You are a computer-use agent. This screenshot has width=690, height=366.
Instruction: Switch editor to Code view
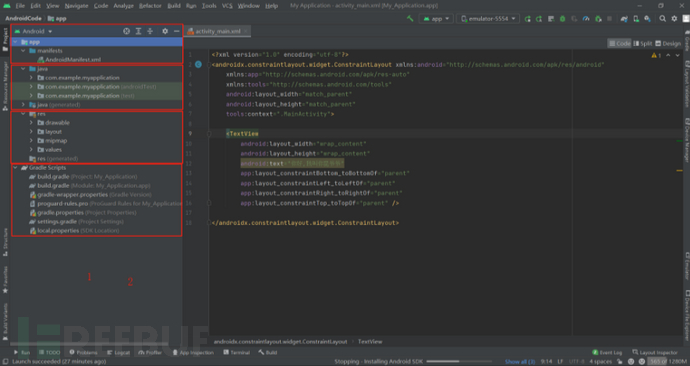pos(619,44)
